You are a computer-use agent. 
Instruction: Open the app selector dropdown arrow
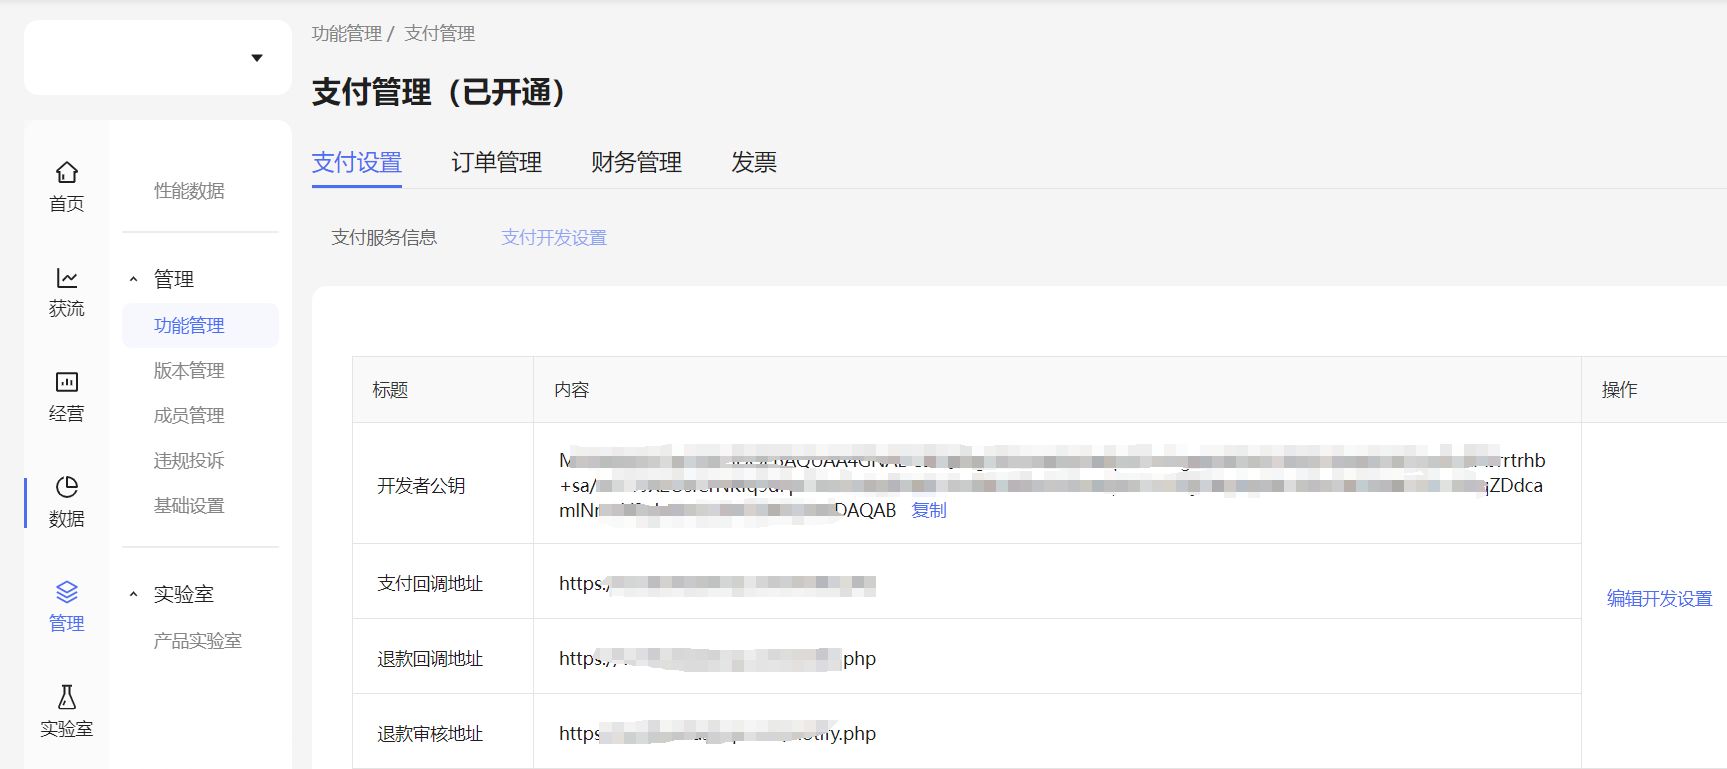pos(257,58)
